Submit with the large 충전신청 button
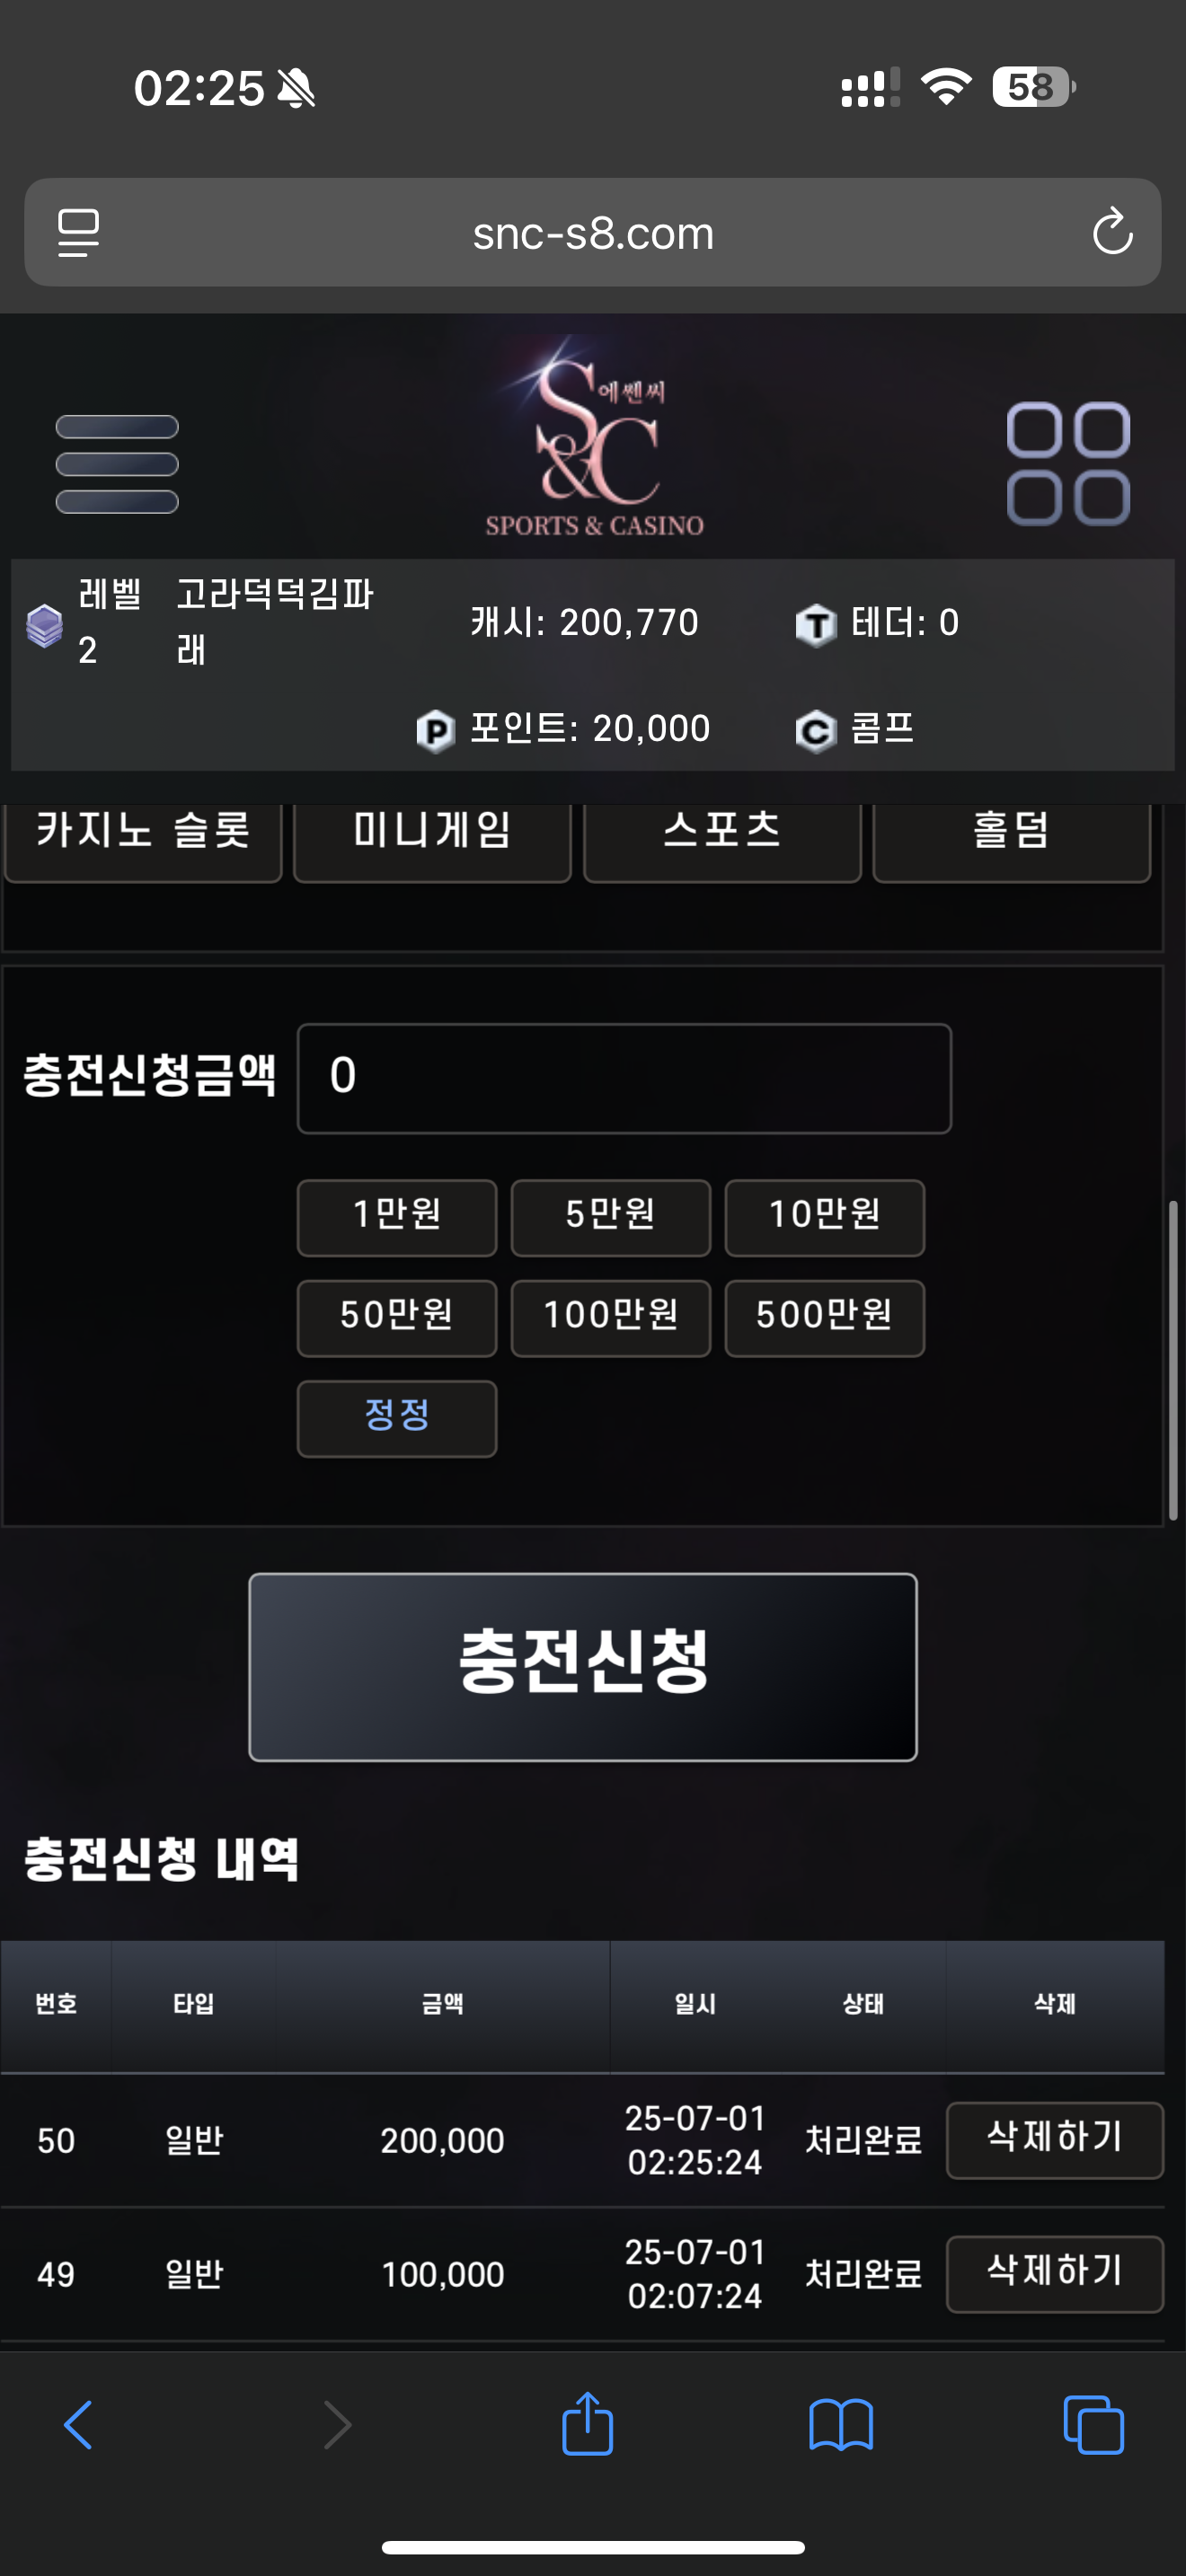The width and height of the screenshot is (1186, 2576). (x=583, y=1666)
